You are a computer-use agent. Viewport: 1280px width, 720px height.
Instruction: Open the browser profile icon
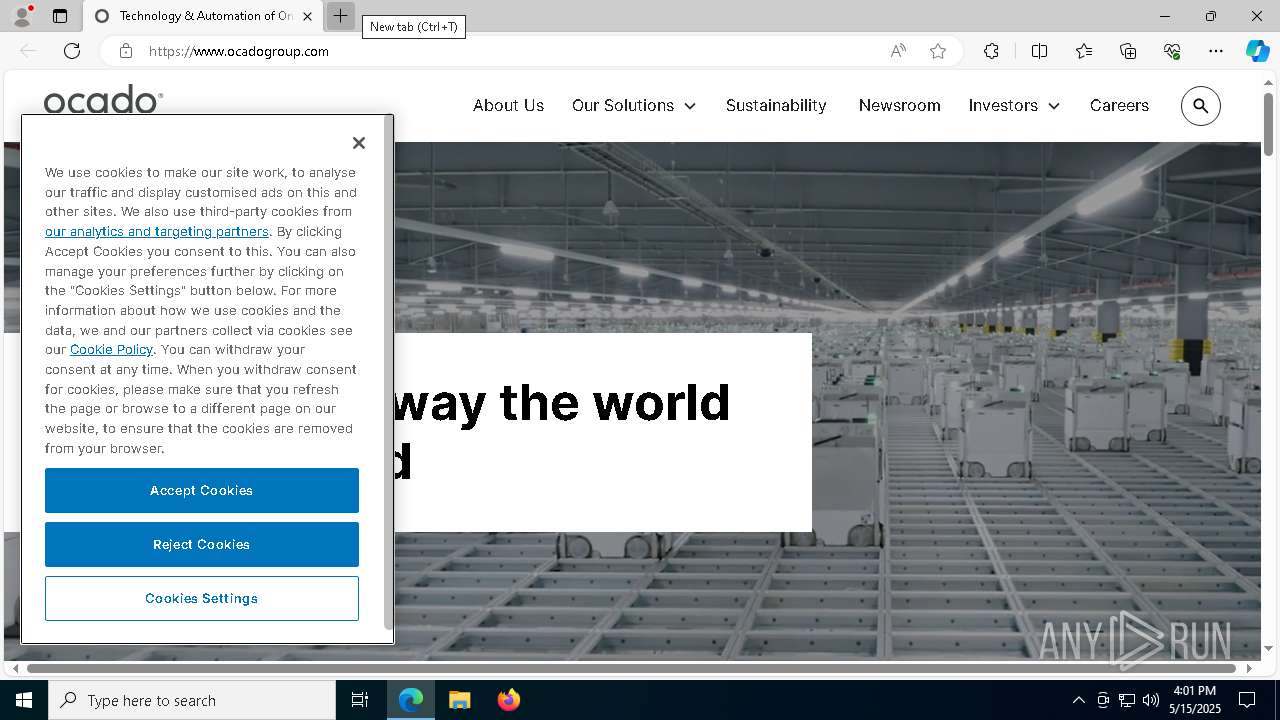click(x=21, y=16)
